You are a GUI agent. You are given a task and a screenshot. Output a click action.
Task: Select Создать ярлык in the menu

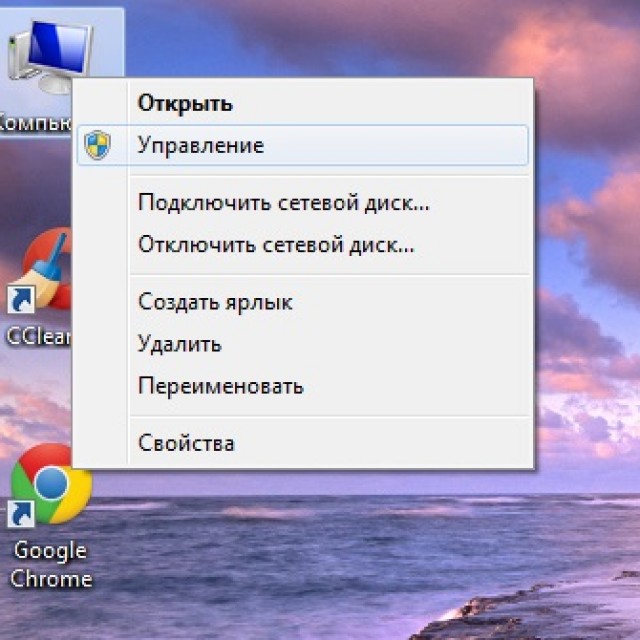point(303,302)
